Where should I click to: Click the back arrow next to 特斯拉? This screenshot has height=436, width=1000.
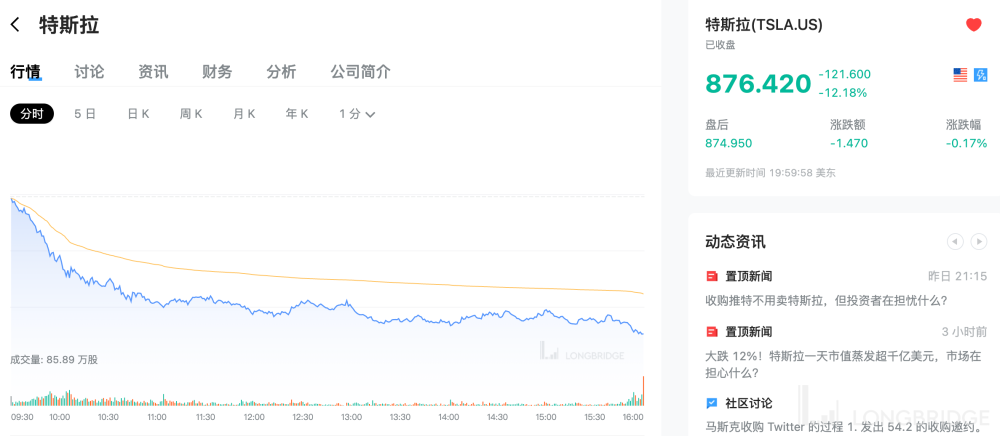click(x=15, y=25)
